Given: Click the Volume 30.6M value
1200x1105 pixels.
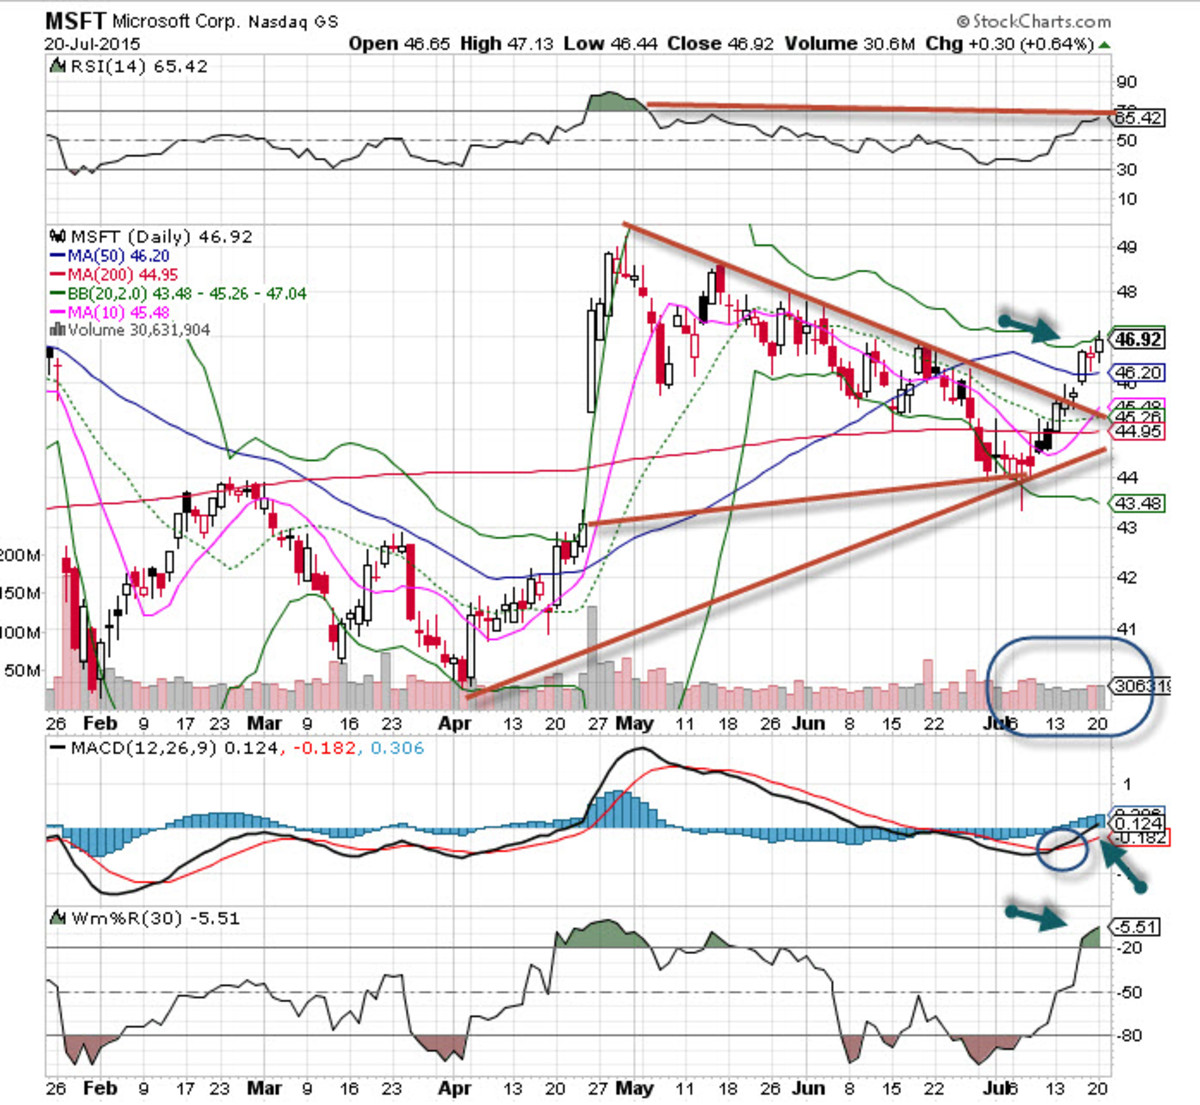Looking at the screenshot, I should pos(851,44).
